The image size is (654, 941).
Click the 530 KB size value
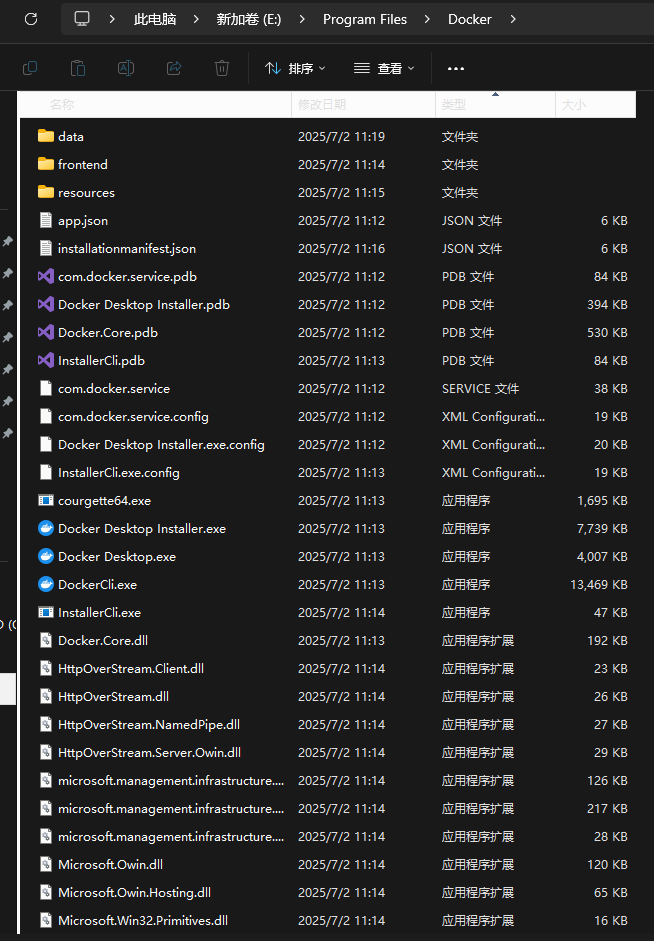click(607, 332)
